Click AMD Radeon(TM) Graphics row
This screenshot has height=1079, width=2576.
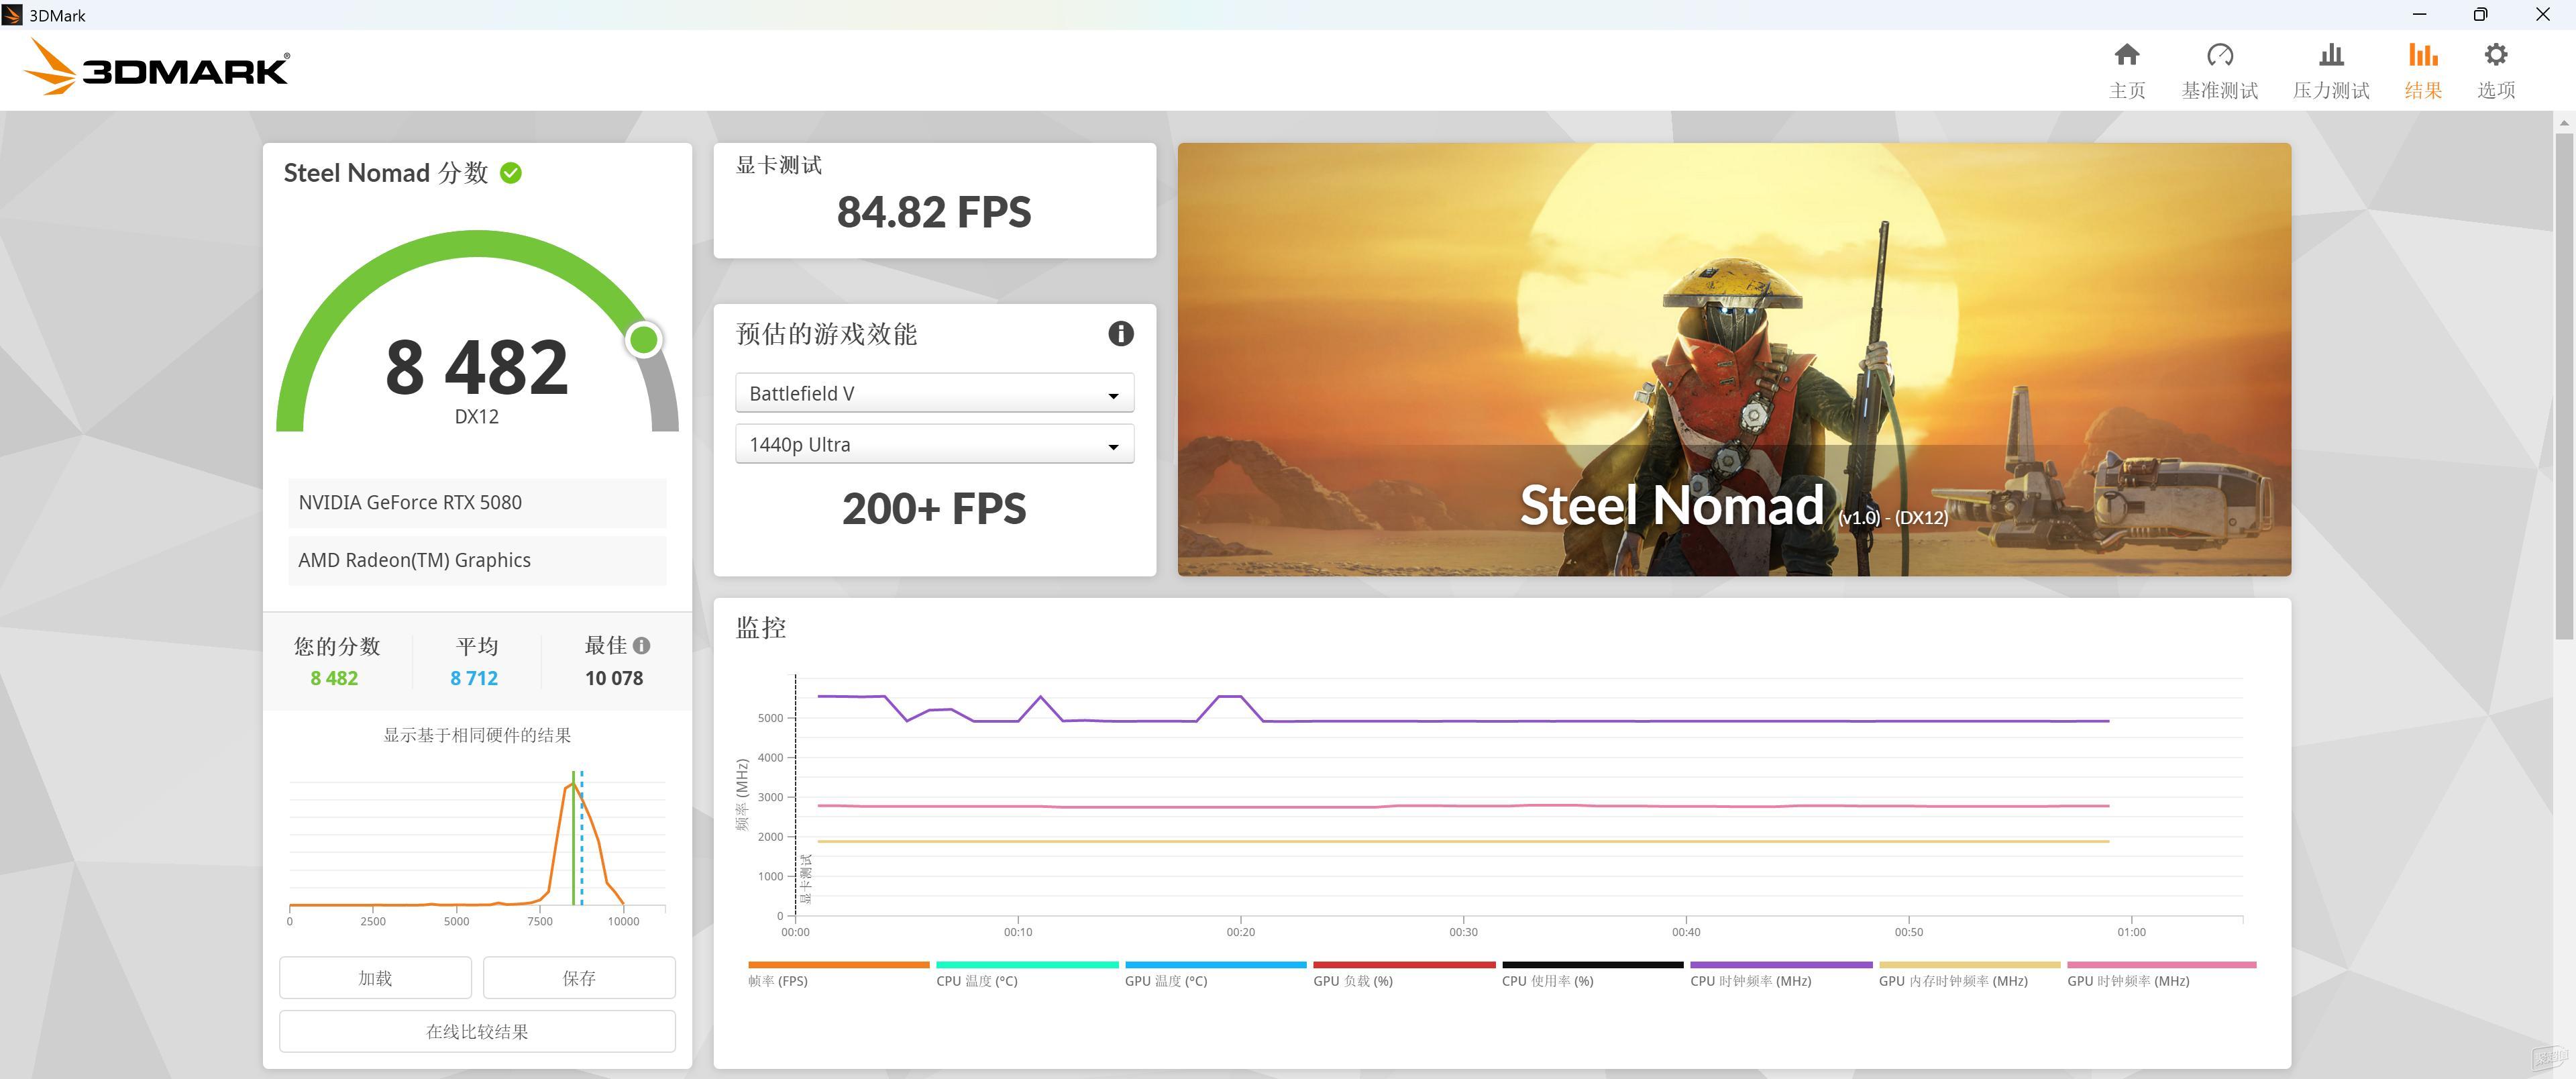[477, 561]
